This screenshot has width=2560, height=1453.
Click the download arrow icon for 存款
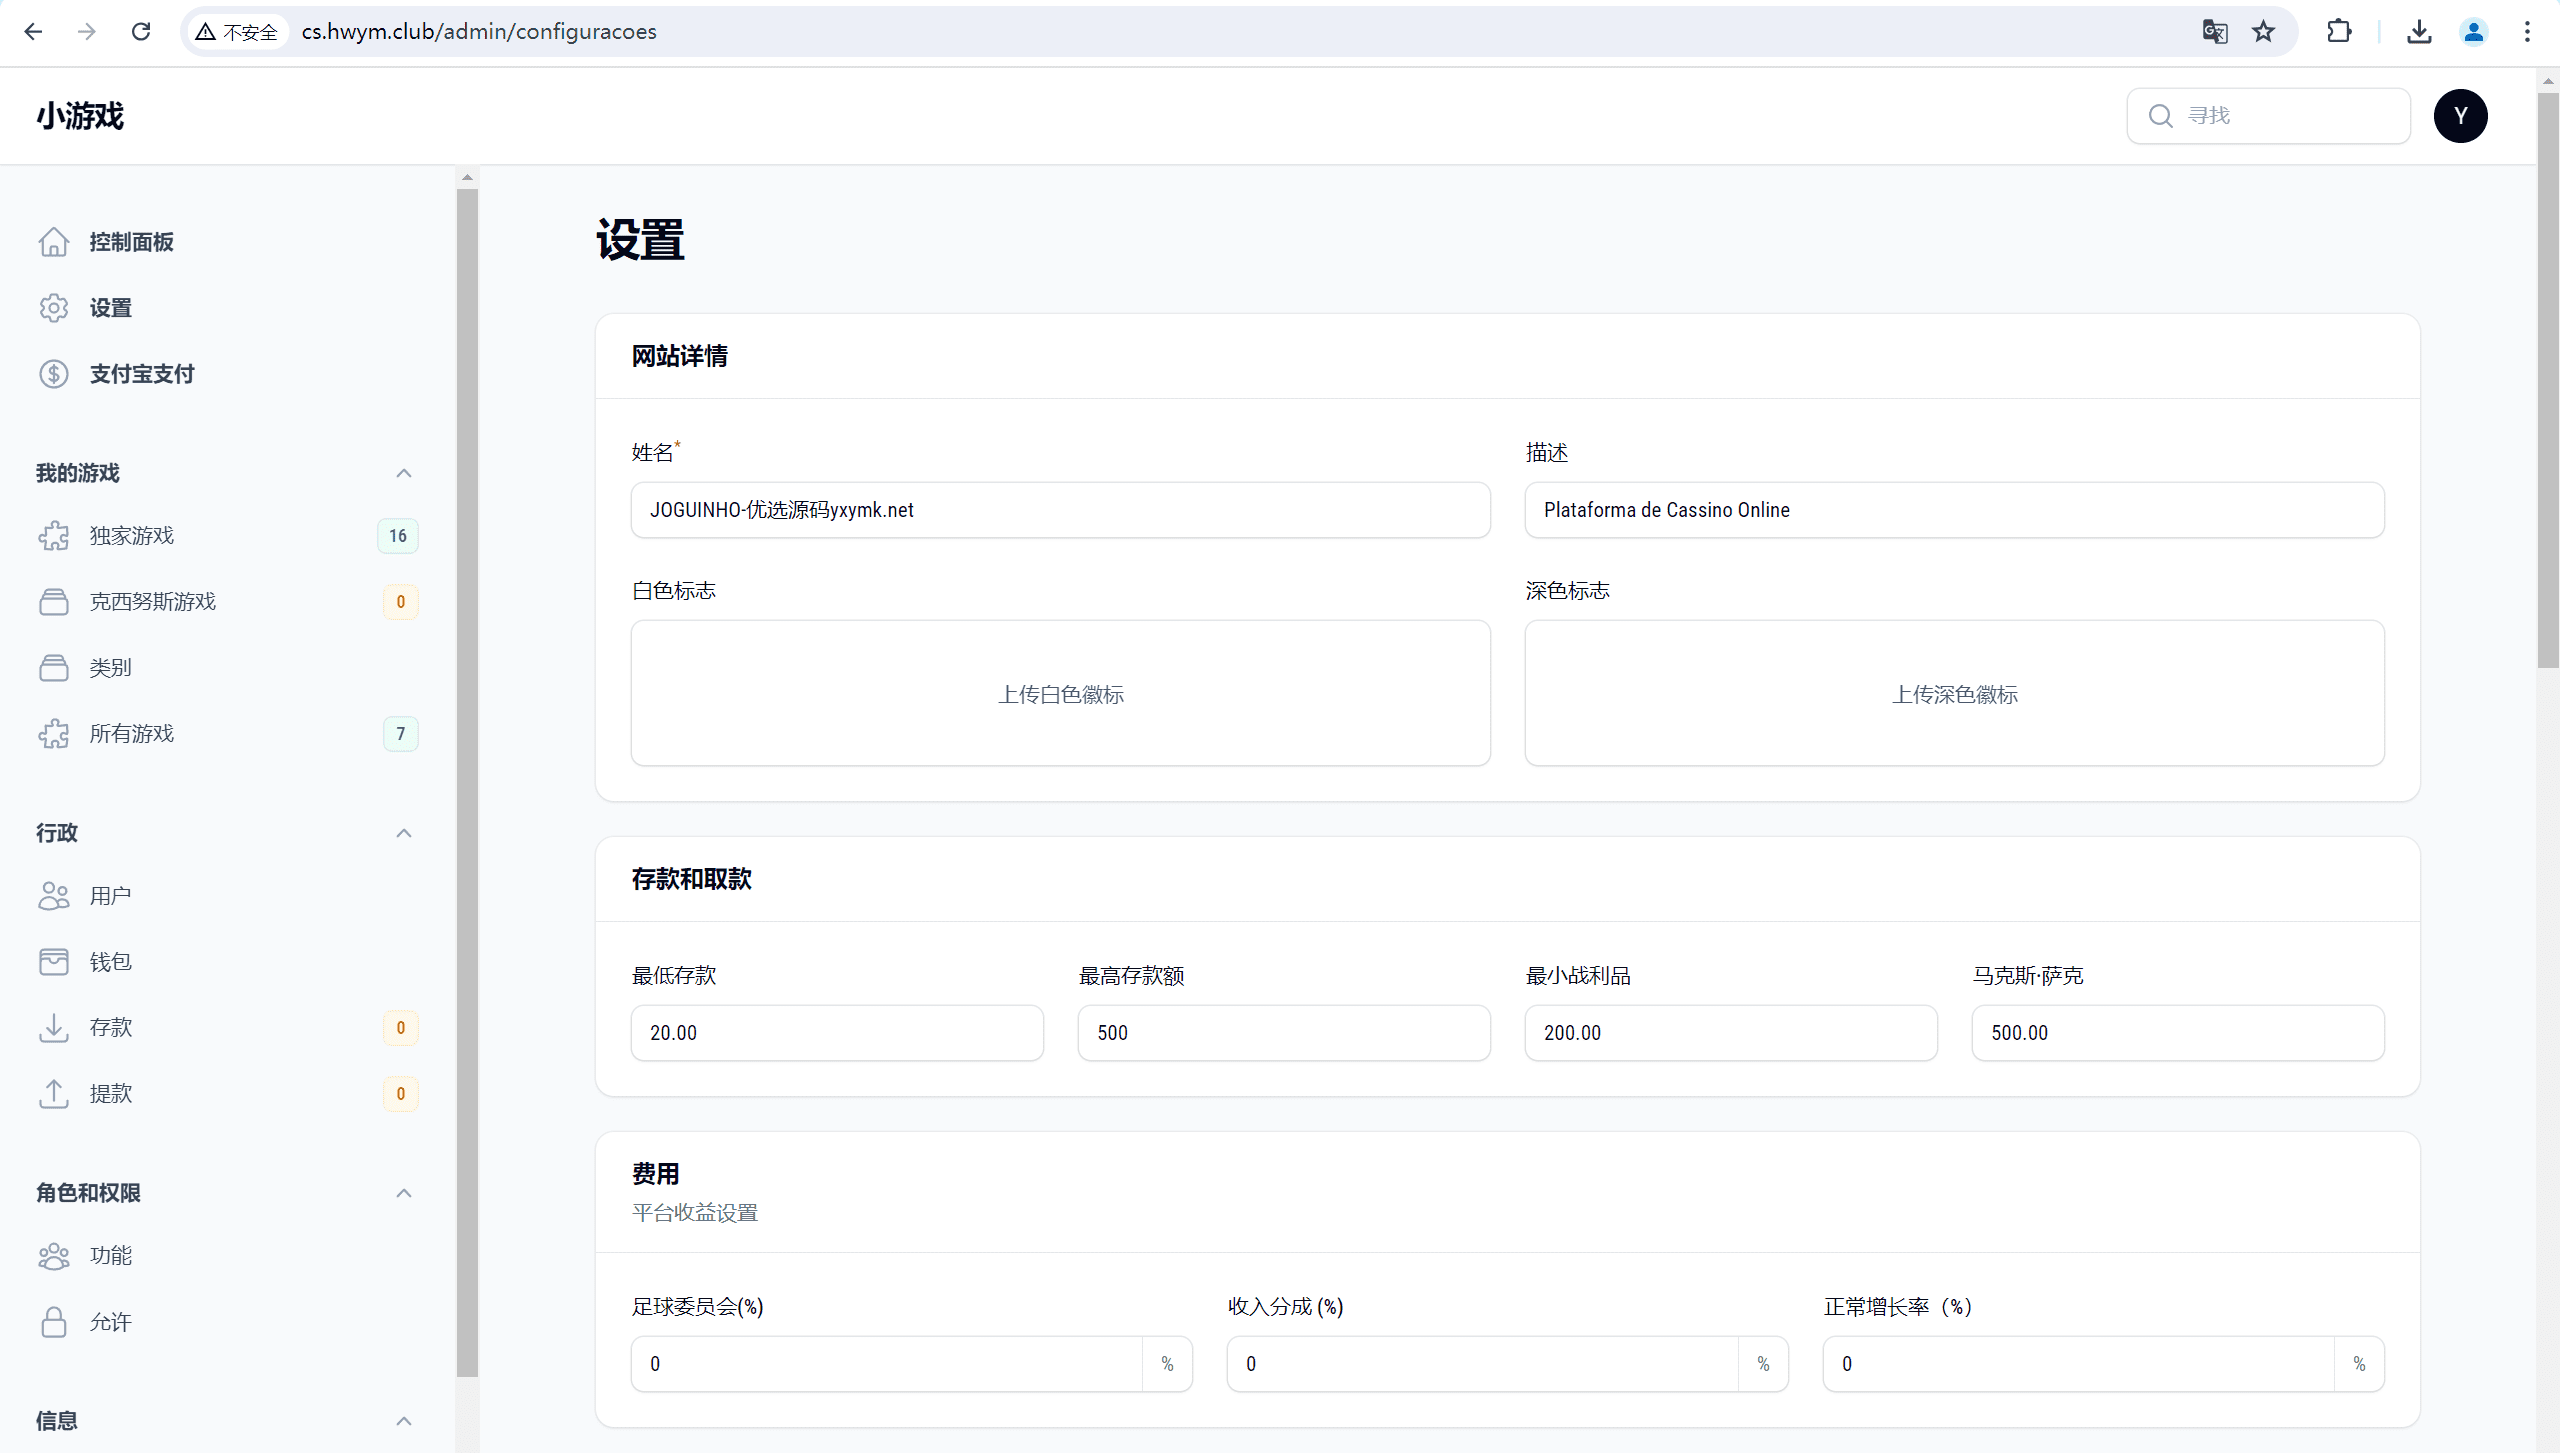tap(54, 1028)
